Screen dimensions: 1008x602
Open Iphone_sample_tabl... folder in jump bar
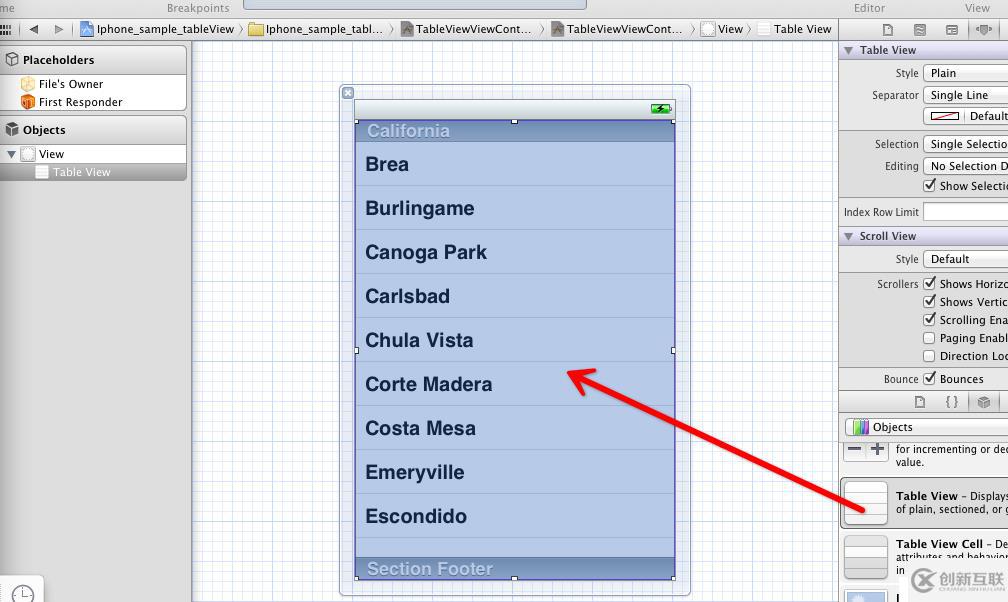(x=316, y=29)
